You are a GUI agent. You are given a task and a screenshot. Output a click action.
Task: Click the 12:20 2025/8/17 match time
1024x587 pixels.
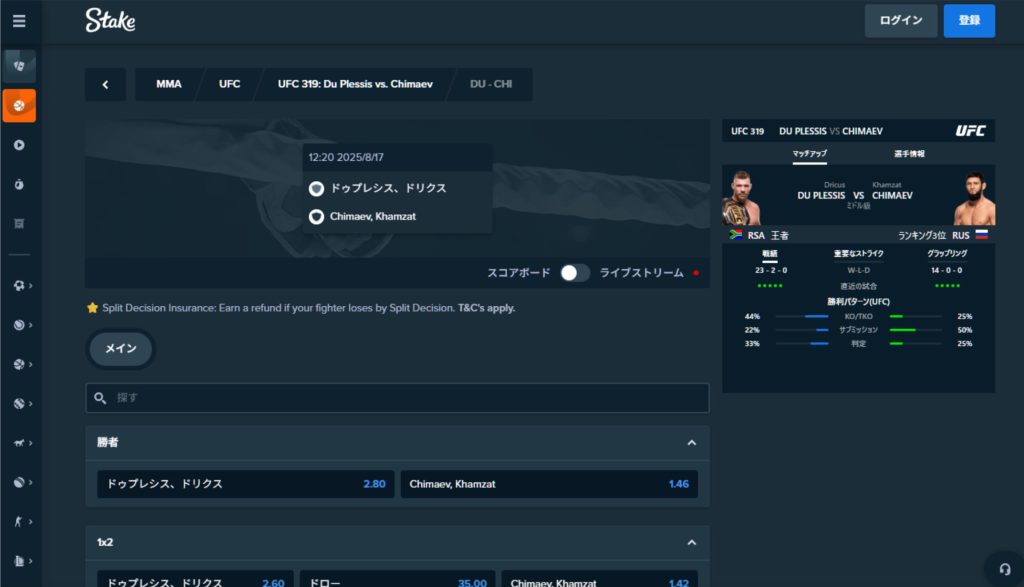tap(346, 157)
